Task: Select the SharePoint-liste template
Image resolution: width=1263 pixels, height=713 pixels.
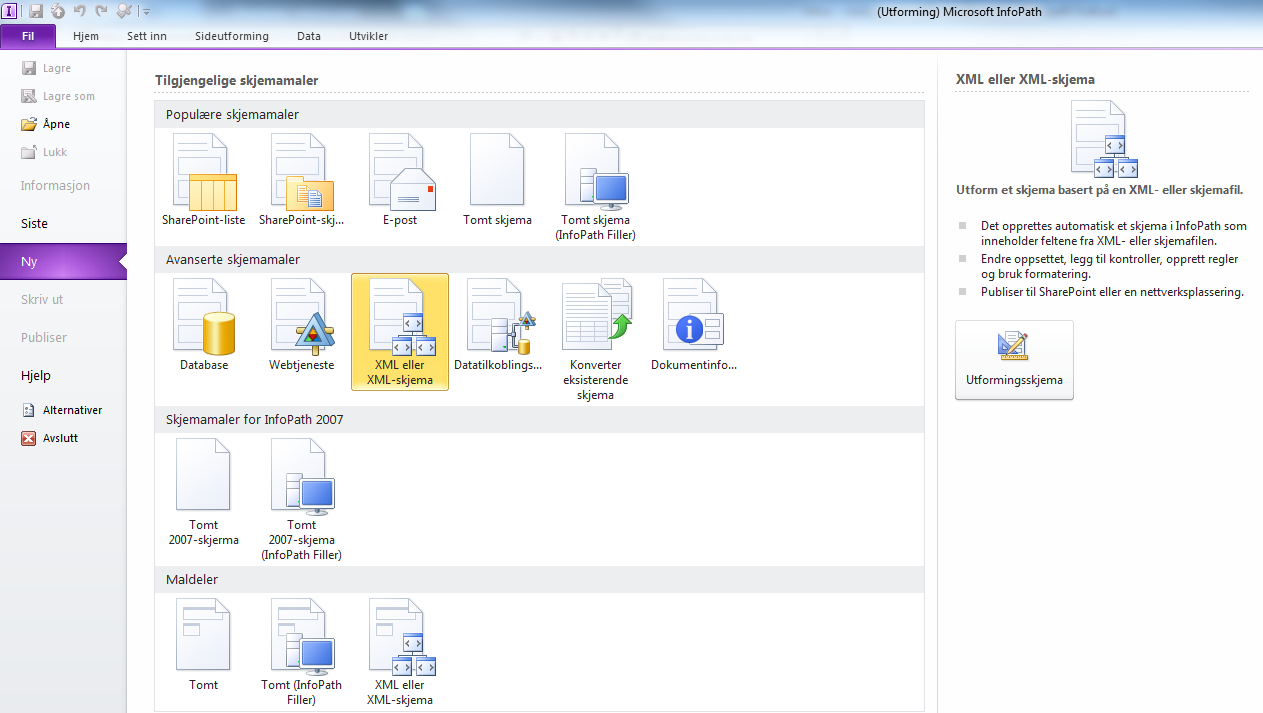Action: coord(204,180)
